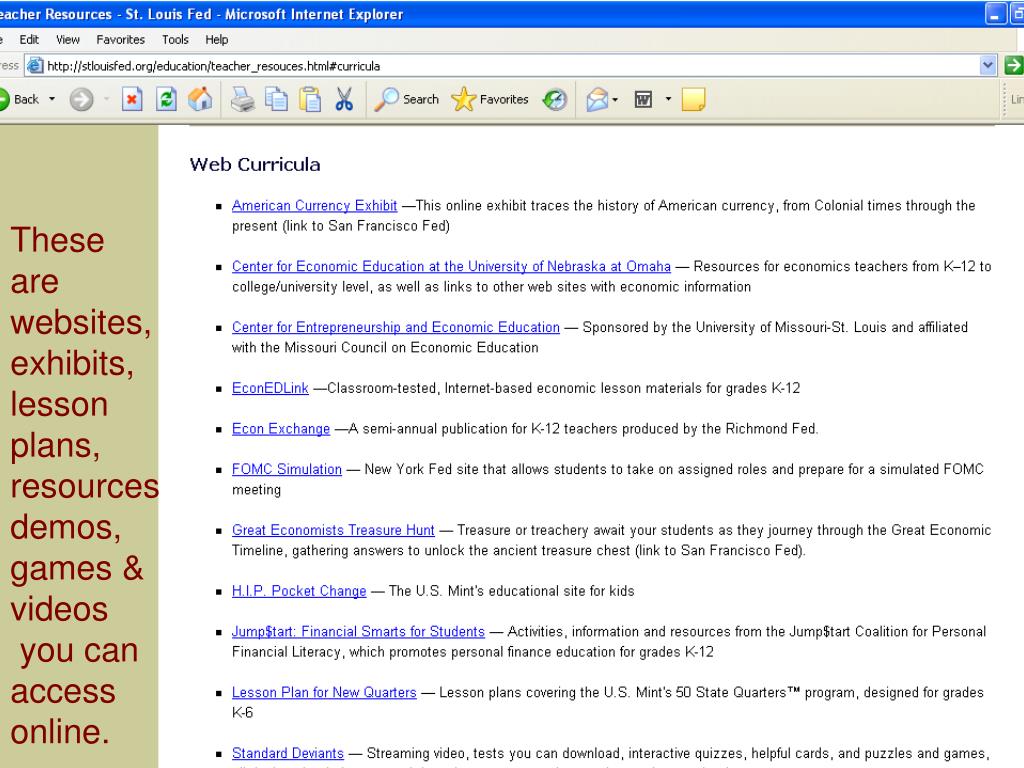
Task: Click the Print icon in toolbar
Action: pyautogui.click(x=242, y=99)
